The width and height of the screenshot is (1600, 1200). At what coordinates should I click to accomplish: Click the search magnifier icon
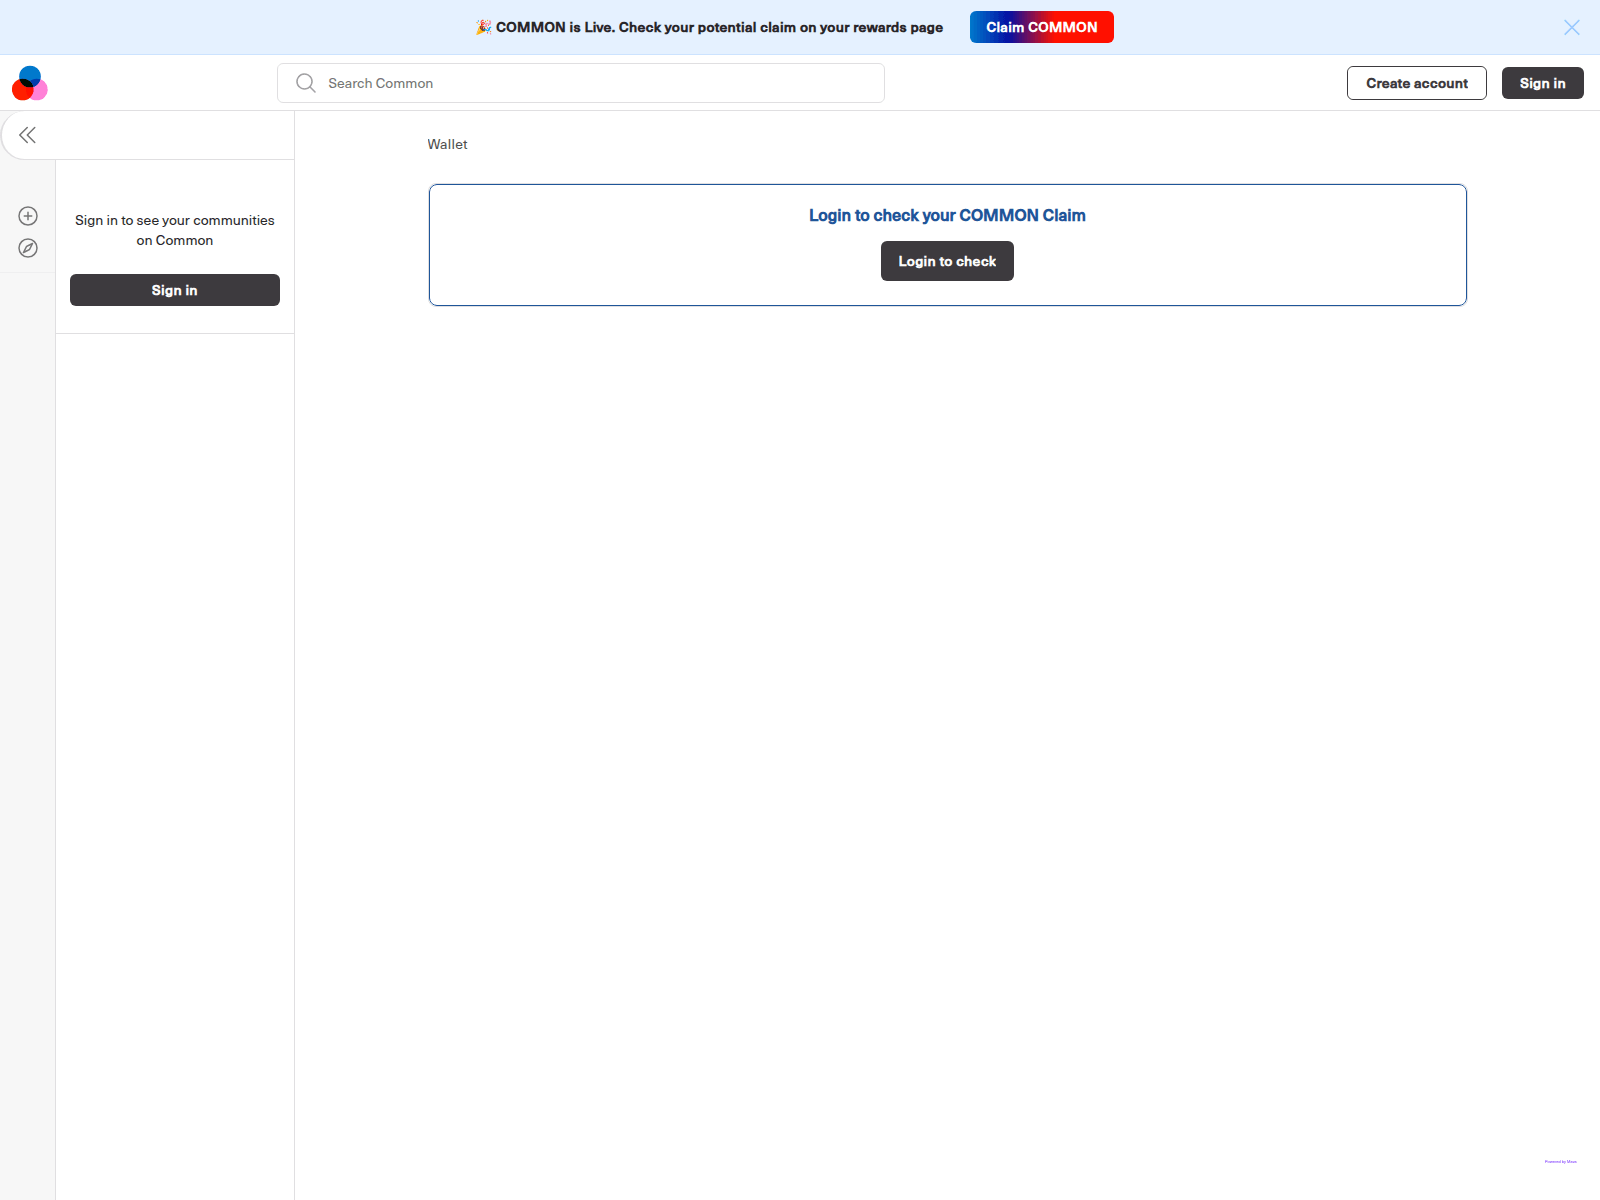coord(306,83)
